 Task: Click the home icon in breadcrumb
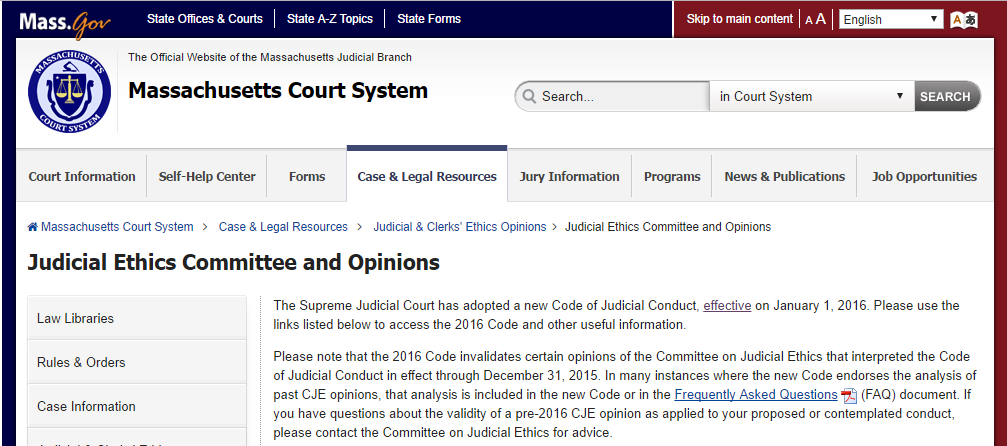coord(33,227)
